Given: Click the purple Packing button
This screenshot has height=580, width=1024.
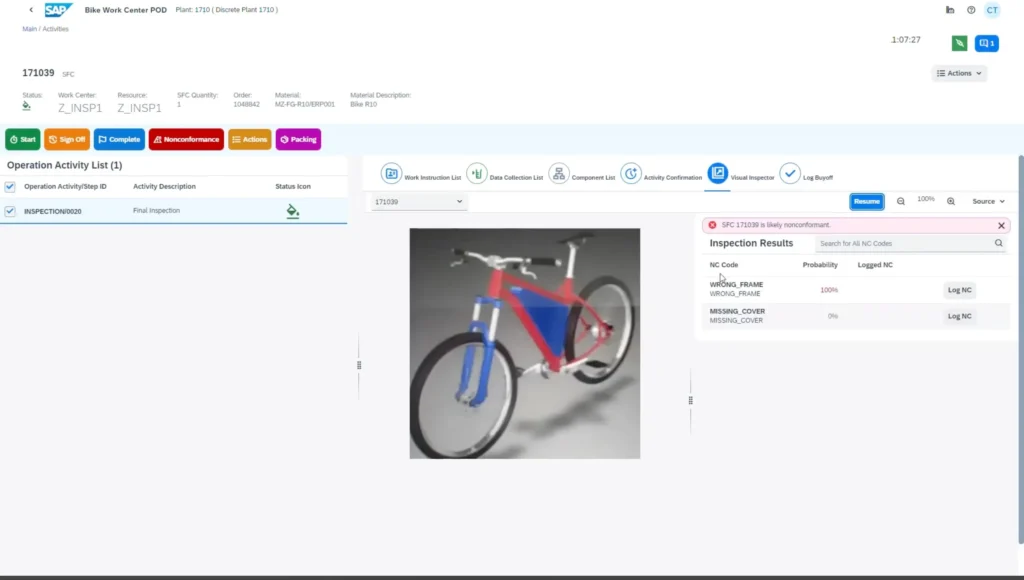Looking at the screenshot, I should tap(298, 139).
